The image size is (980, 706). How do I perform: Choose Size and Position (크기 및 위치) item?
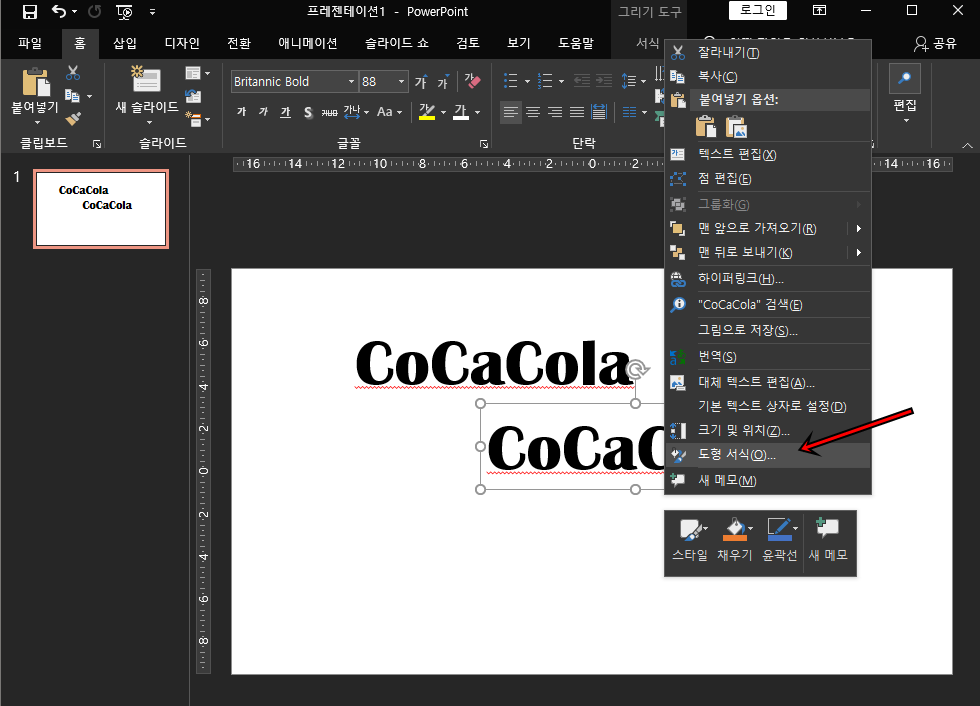pyautogui.click(x=768, y=431)
